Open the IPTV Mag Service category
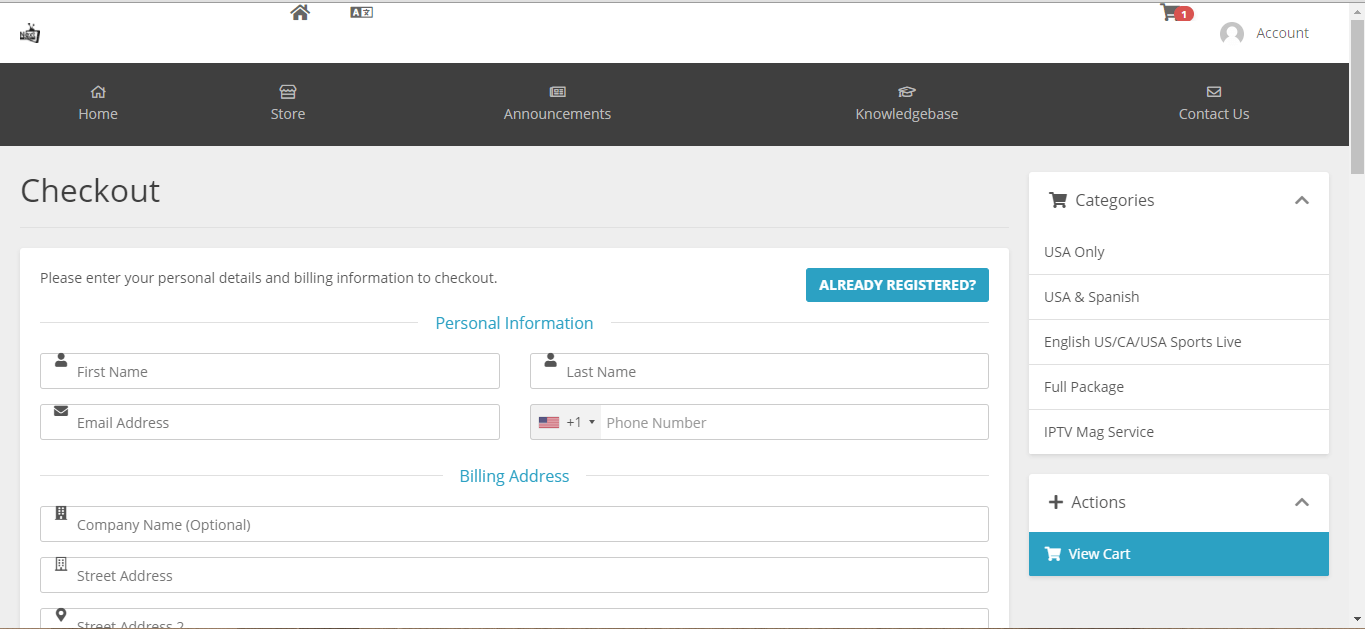 (x=1098, y=432)
